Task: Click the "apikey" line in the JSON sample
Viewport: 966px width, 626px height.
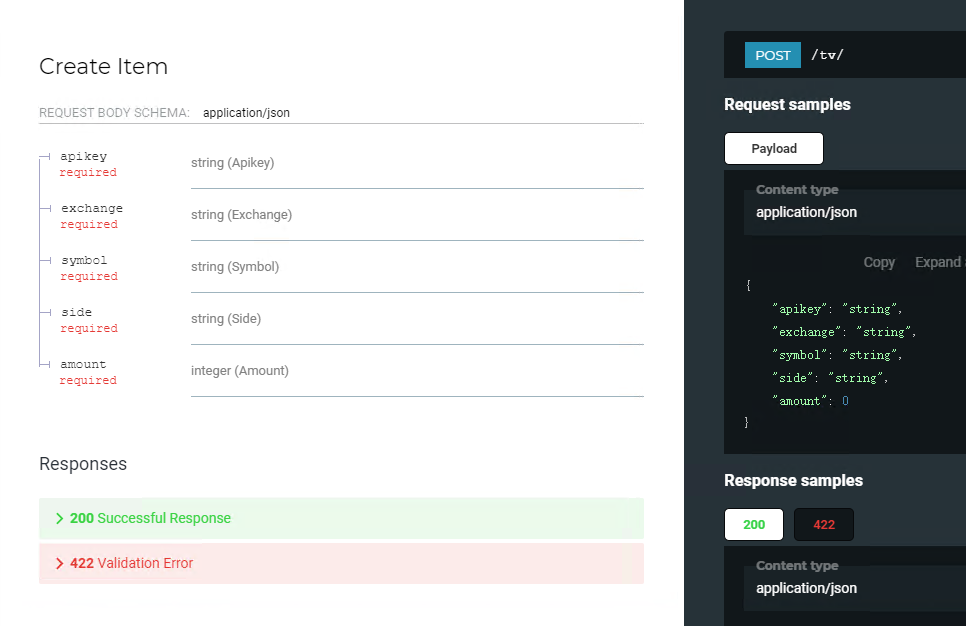Action: (837, 309)
